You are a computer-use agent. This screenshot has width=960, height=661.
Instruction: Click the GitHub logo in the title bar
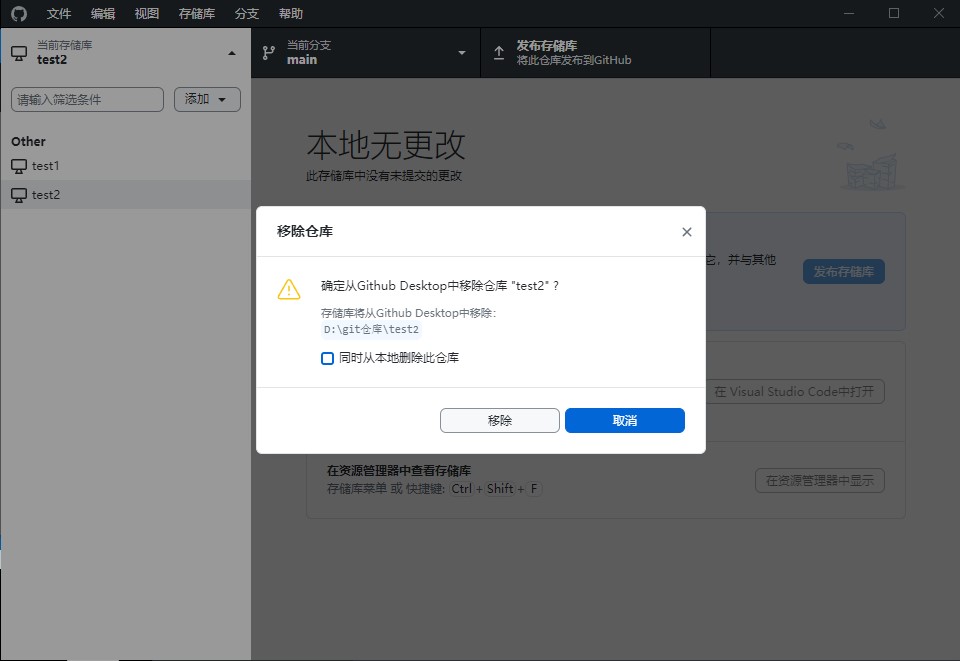pos(18,13)
